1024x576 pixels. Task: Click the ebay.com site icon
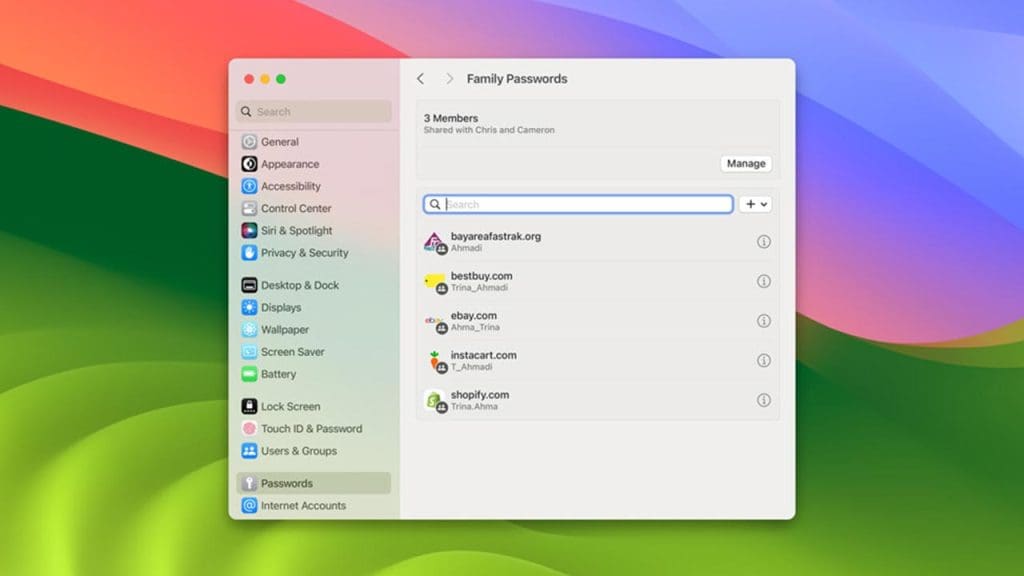pyautogui.click(x=435, y=321)
